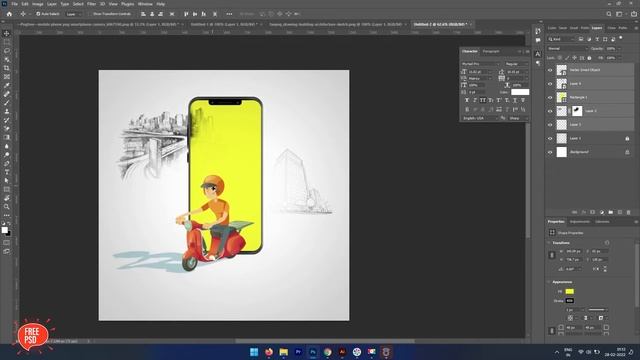Hide the Rectangle 1 layer
The width and height of the screenshot is (640, 360).
[x=550, y=98]
